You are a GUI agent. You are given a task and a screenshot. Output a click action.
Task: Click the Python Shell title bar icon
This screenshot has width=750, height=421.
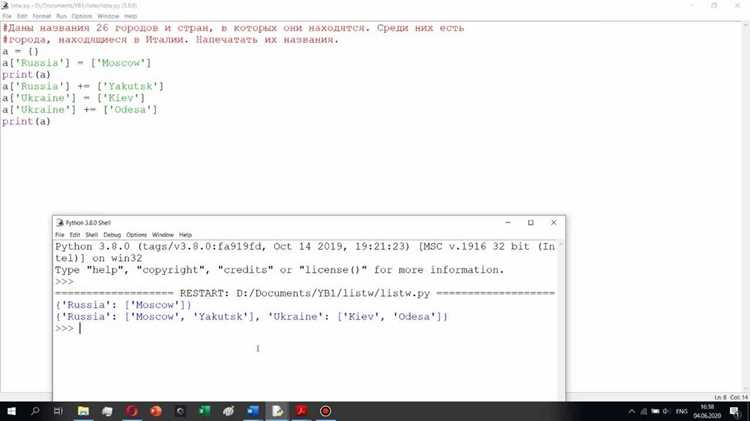coord(60,223)
